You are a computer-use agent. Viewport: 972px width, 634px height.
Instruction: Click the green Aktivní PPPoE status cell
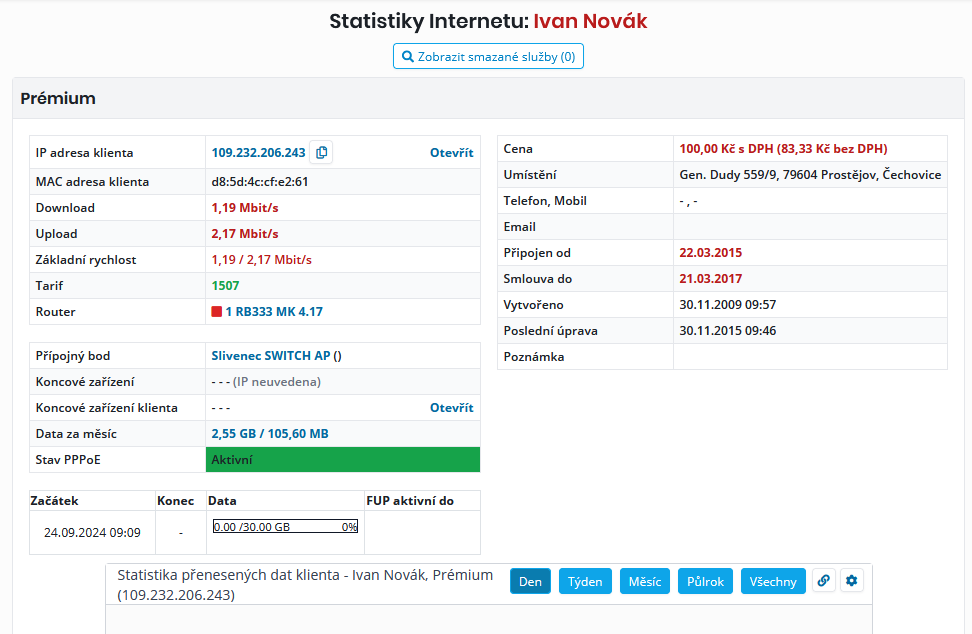342,460
